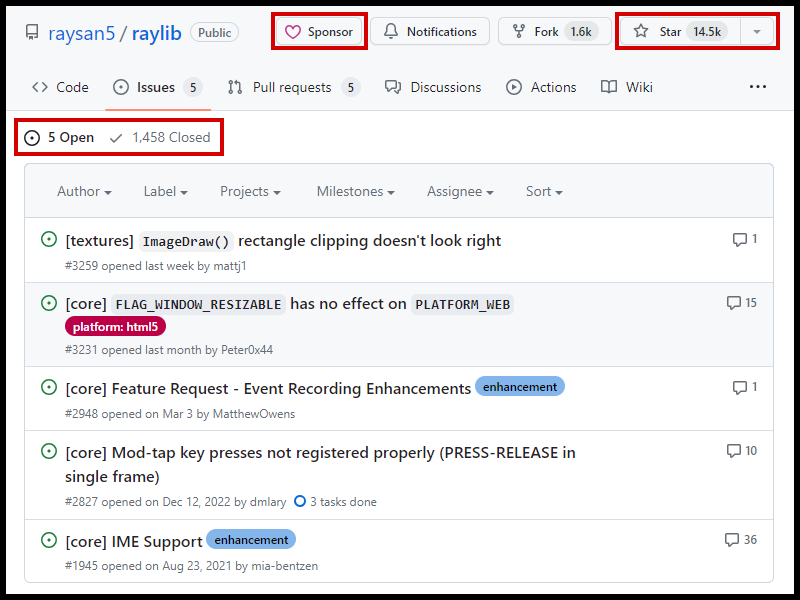Show the 5 Open issues
The height and width of the screenshot is (600, 800).
[x=60, y=138]
